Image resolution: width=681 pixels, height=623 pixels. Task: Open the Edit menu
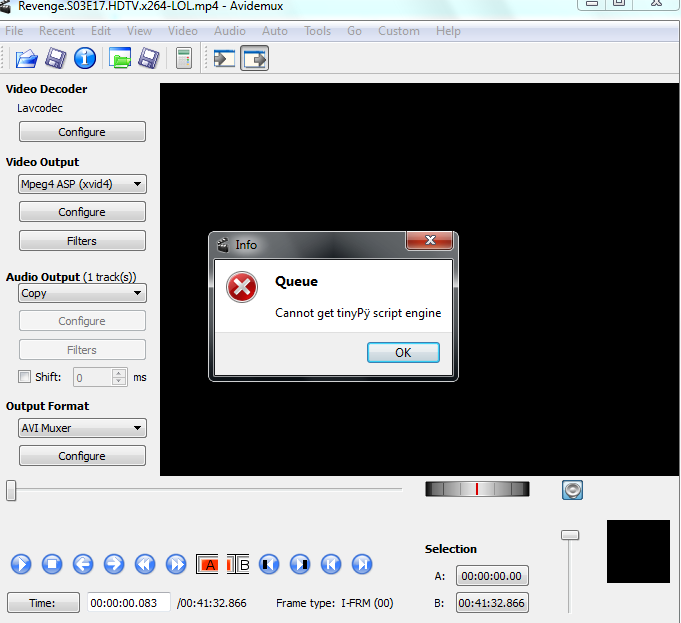point(101,31)
